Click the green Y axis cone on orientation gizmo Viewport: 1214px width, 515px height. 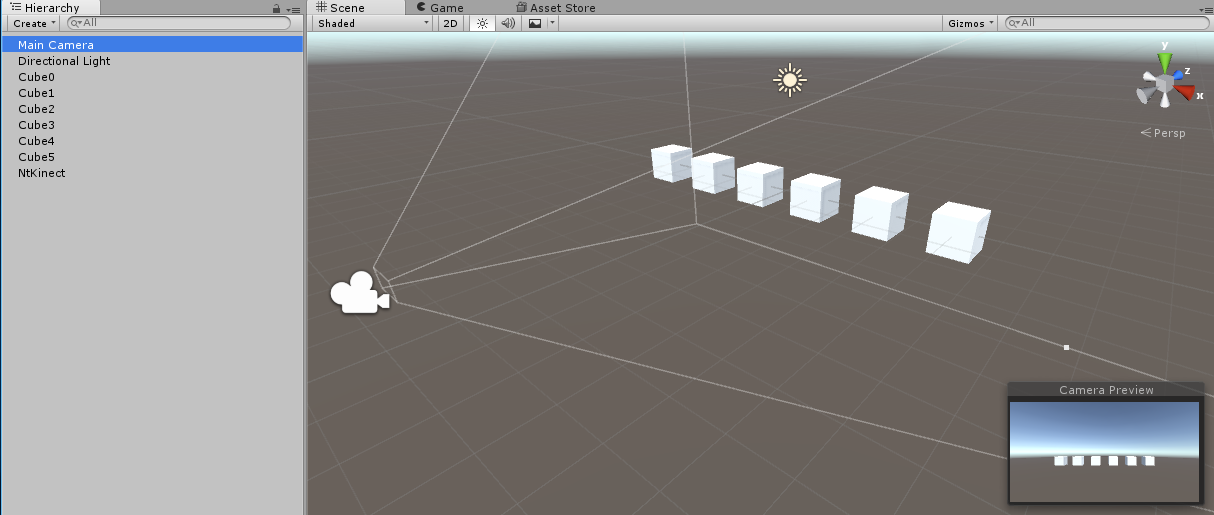pyautogui.click(x=1165, y=63)
